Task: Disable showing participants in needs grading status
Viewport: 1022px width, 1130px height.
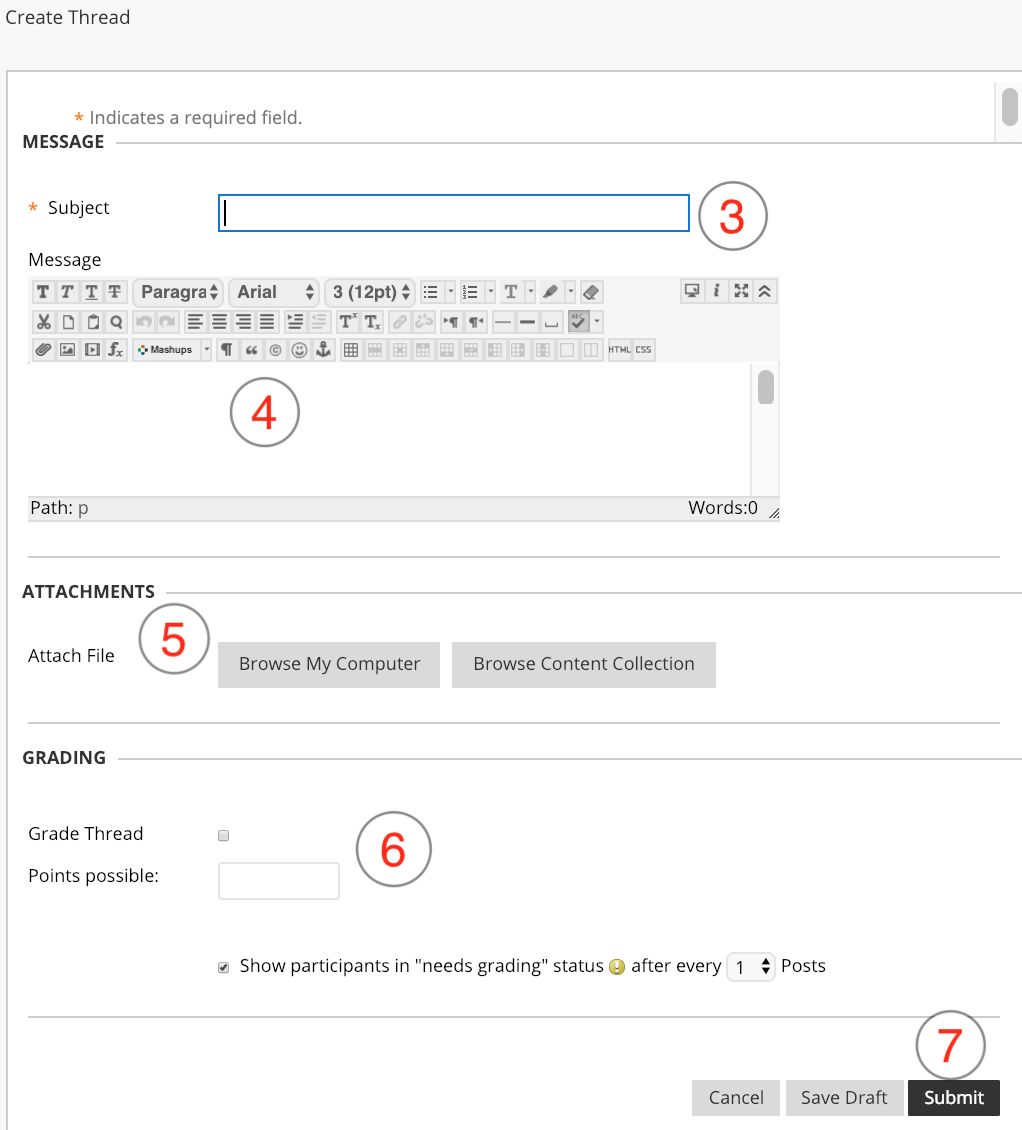Action: tap(223, 966)
